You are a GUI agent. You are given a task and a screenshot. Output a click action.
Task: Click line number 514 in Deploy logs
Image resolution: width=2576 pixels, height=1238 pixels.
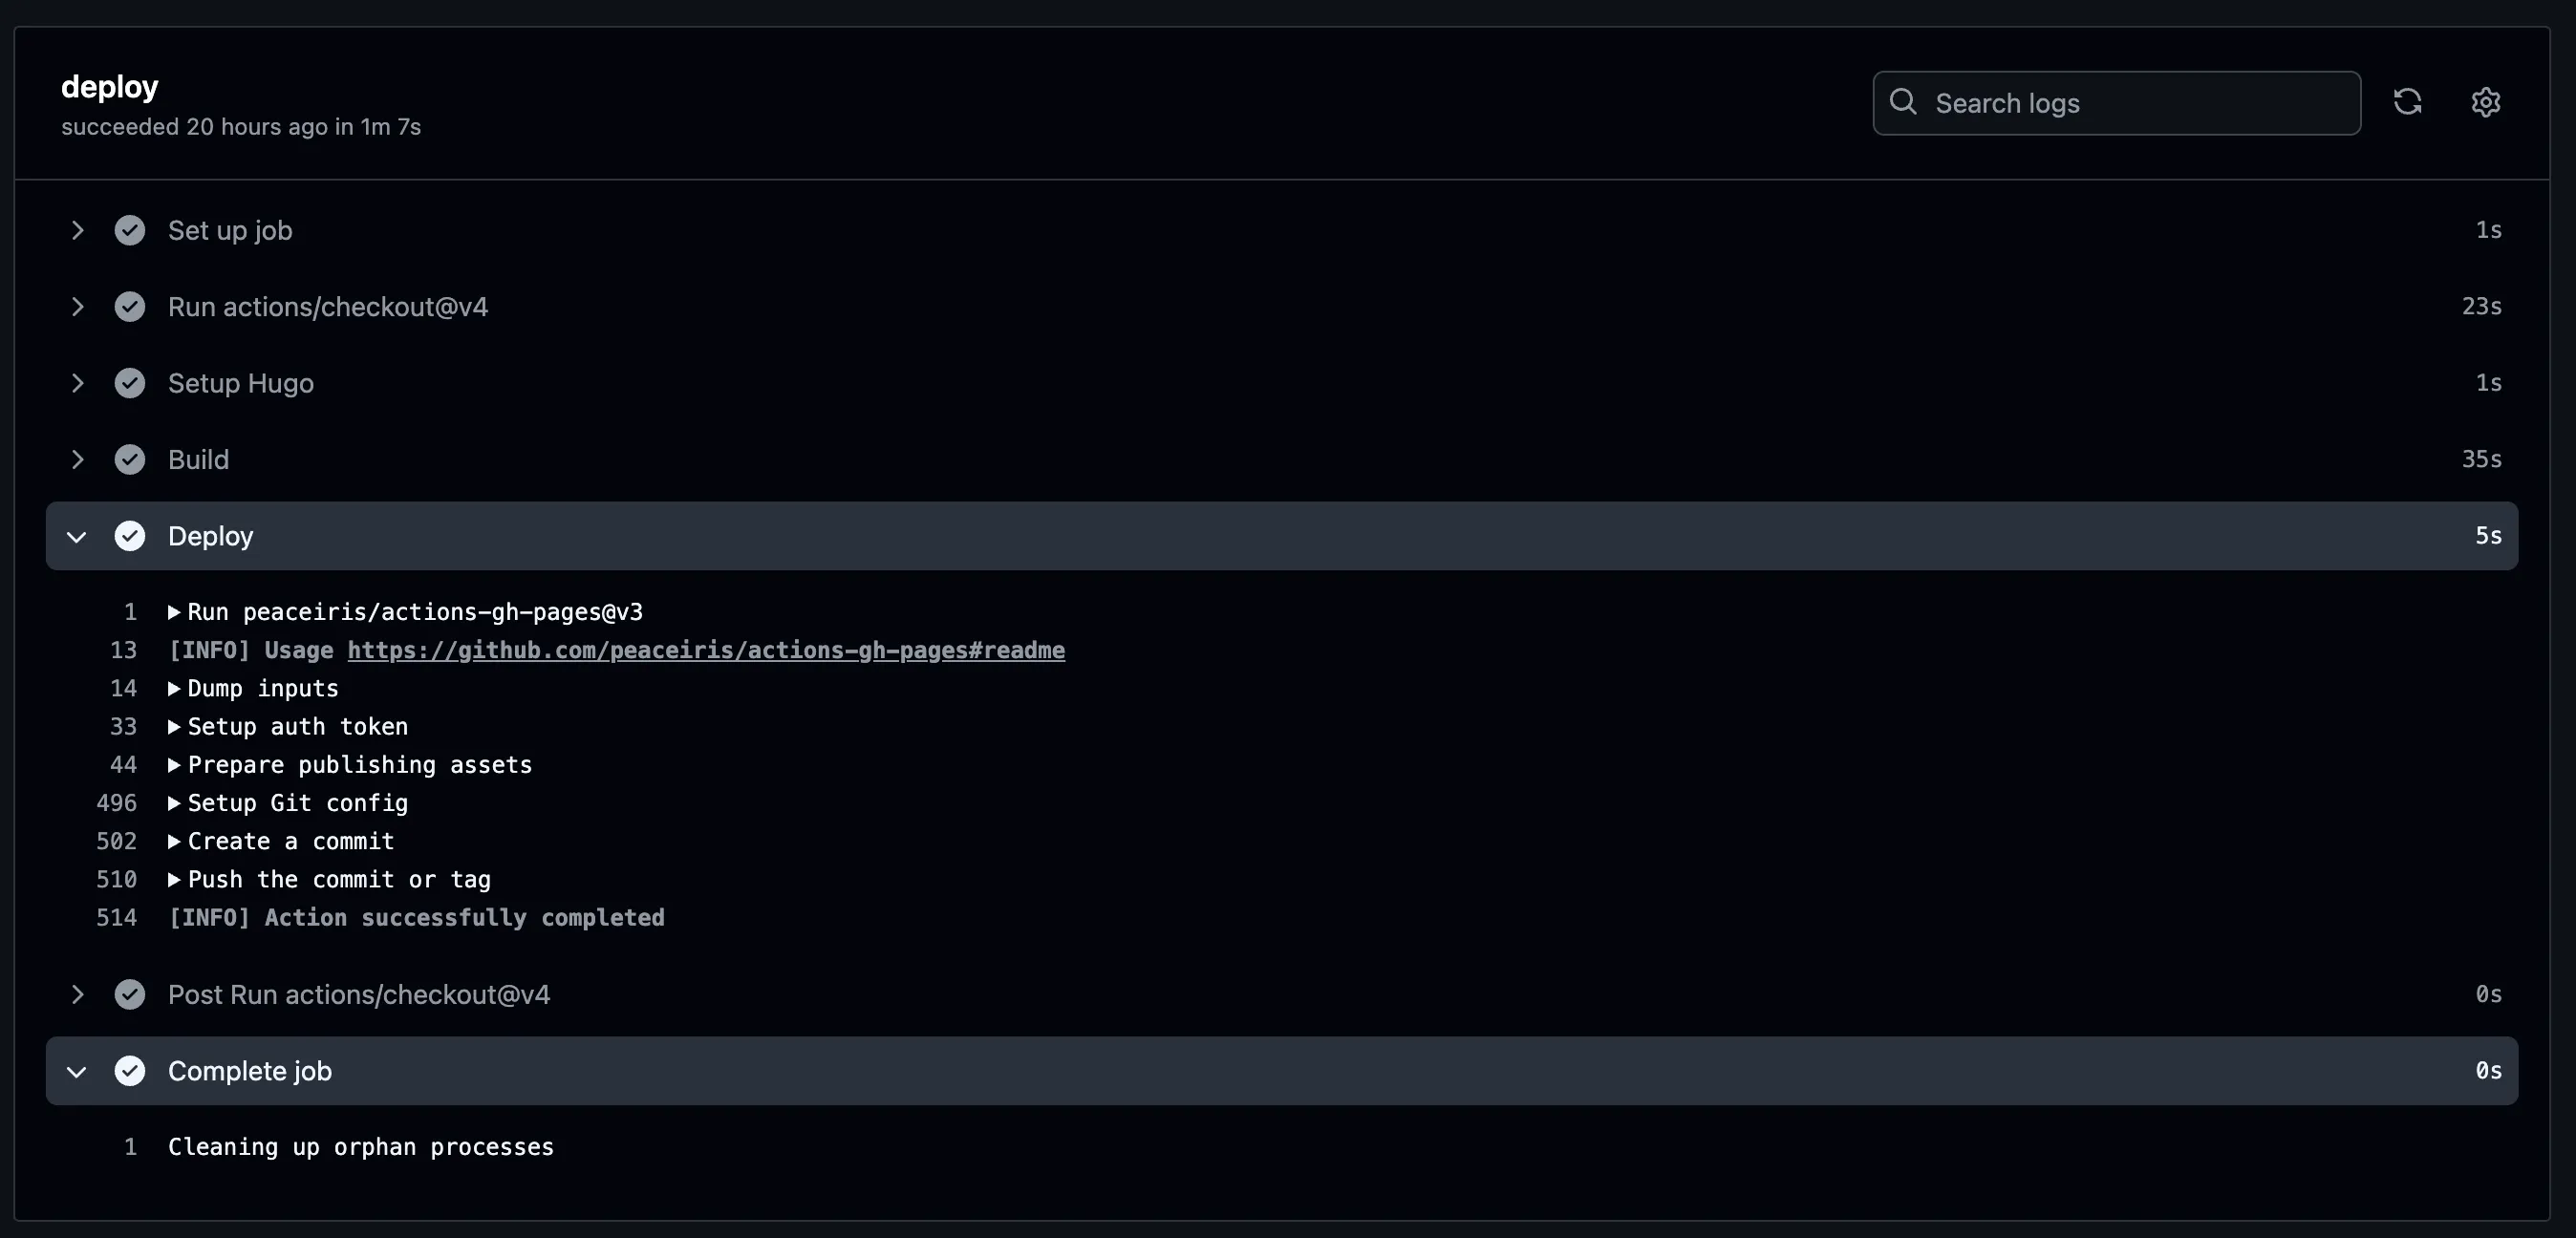[116, 917]
